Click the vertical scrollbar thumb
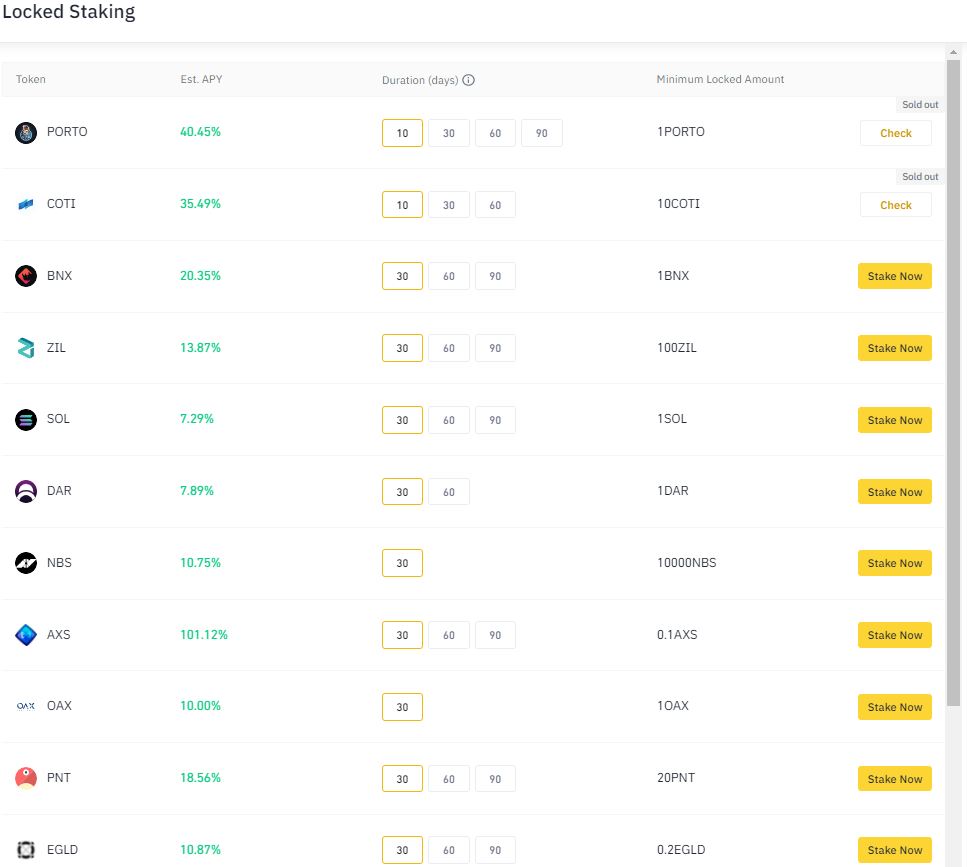 (953, 383)
